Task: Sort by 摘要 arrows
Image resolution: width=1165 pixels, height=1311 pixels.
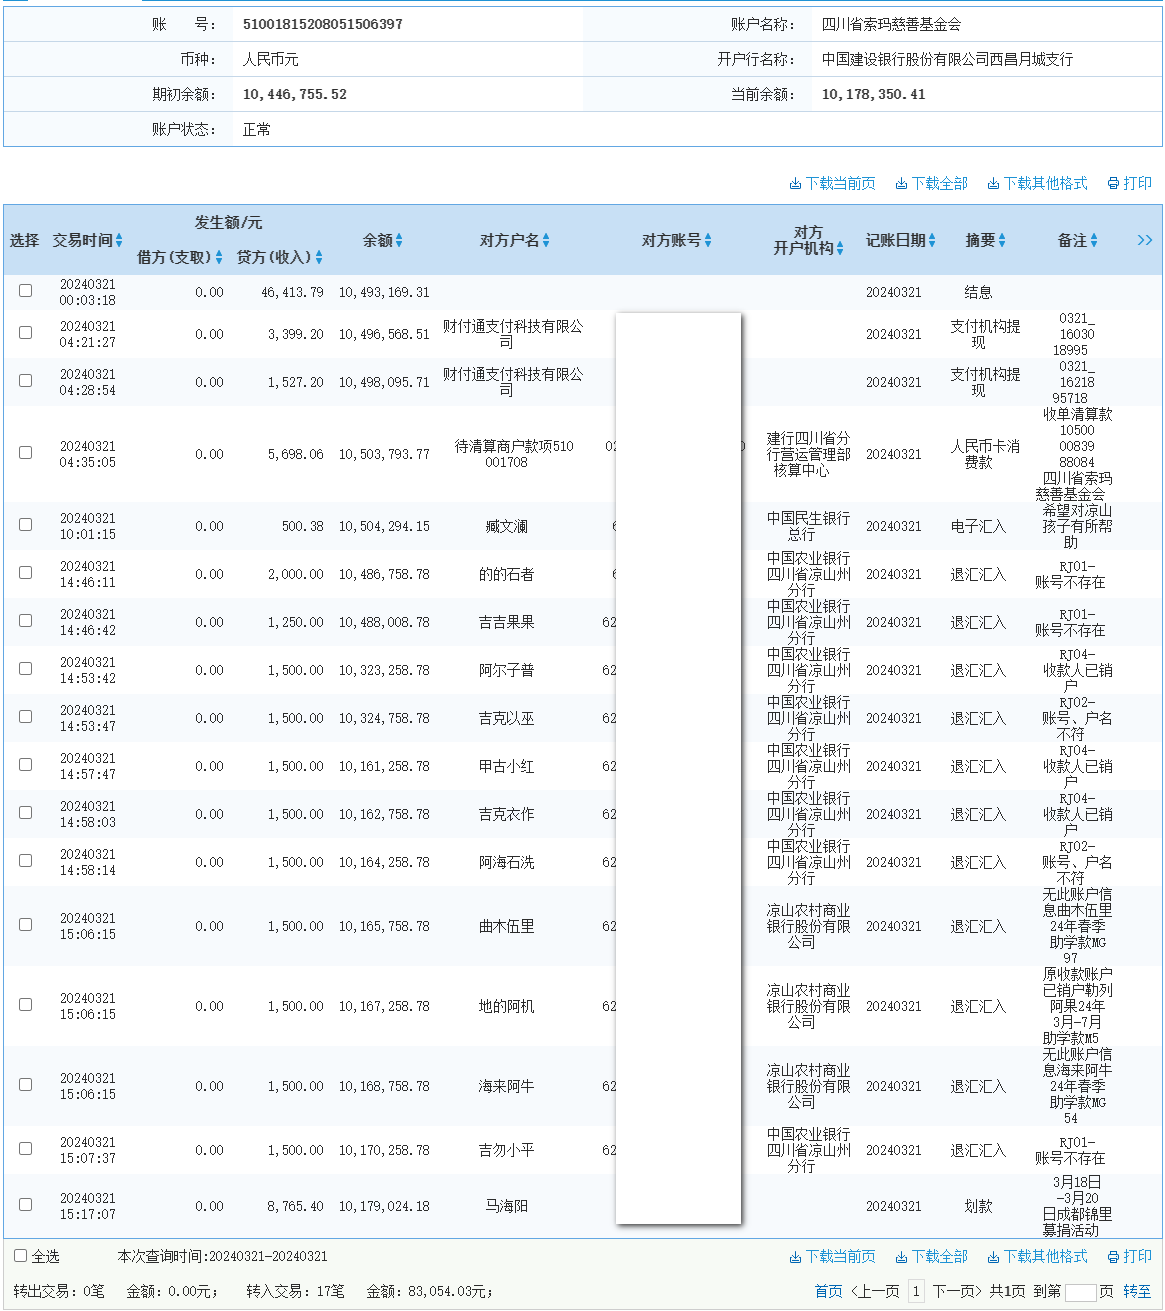Action: click(1002, 240)
